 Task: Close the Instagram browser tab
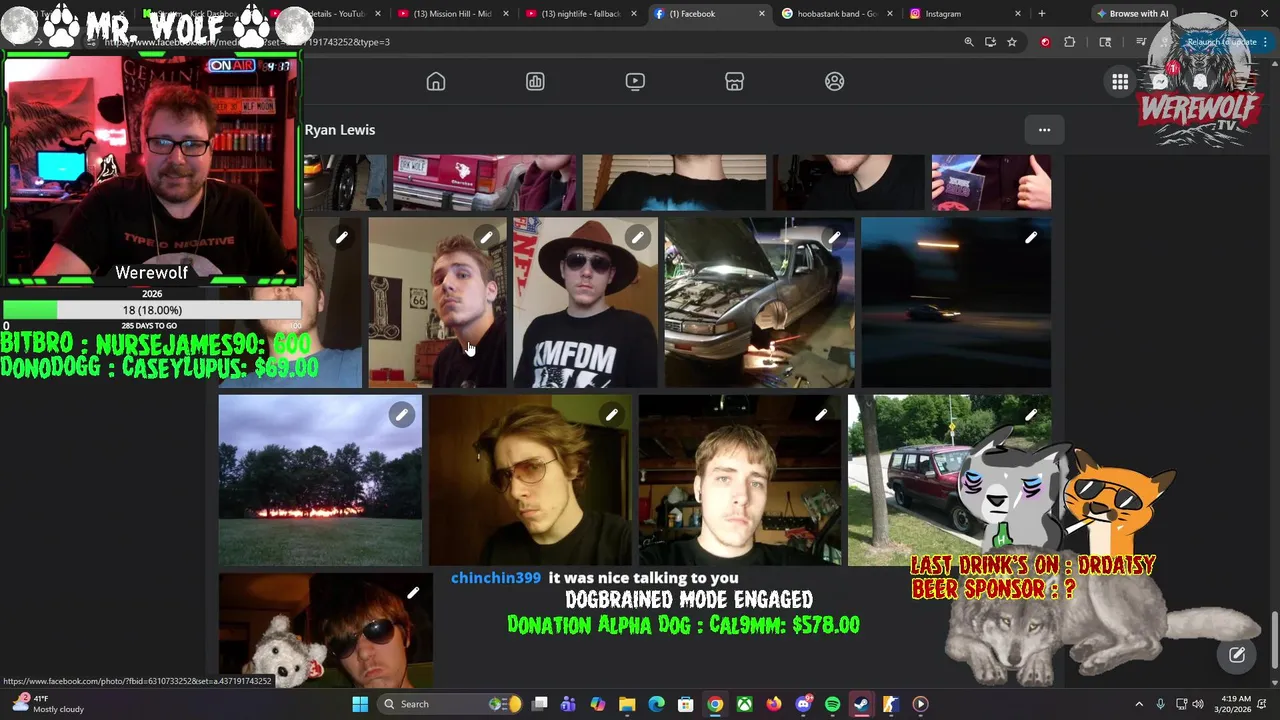coord(1018,14)
